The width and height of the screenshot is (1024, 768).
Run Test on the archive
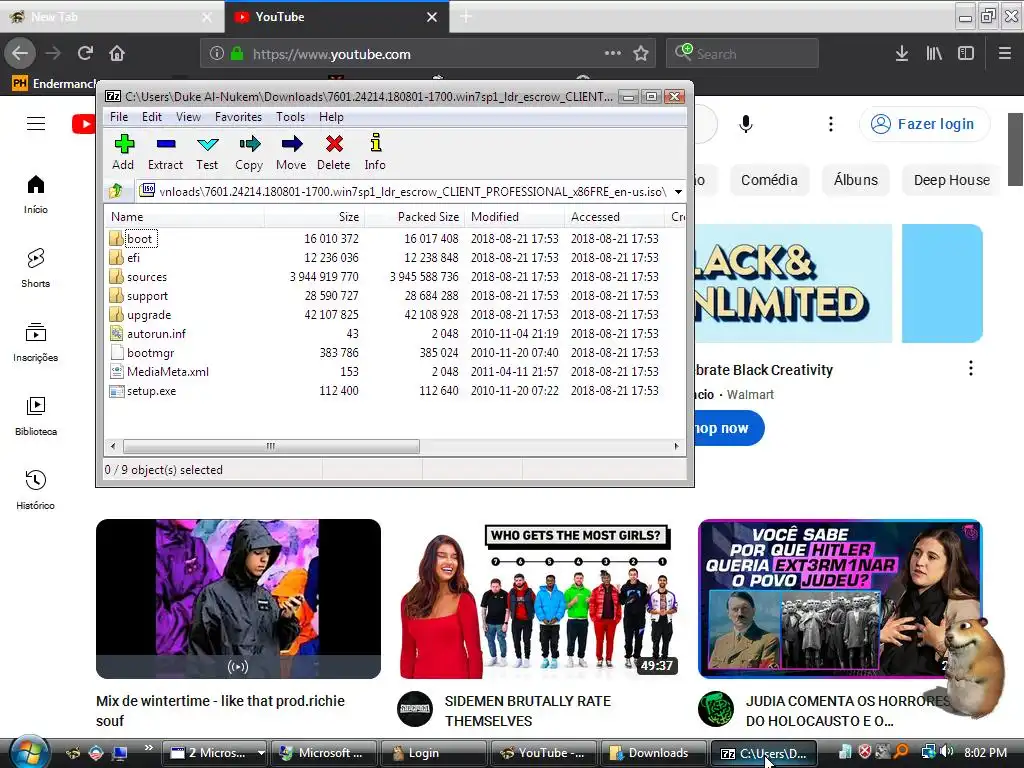click(207, 152)
